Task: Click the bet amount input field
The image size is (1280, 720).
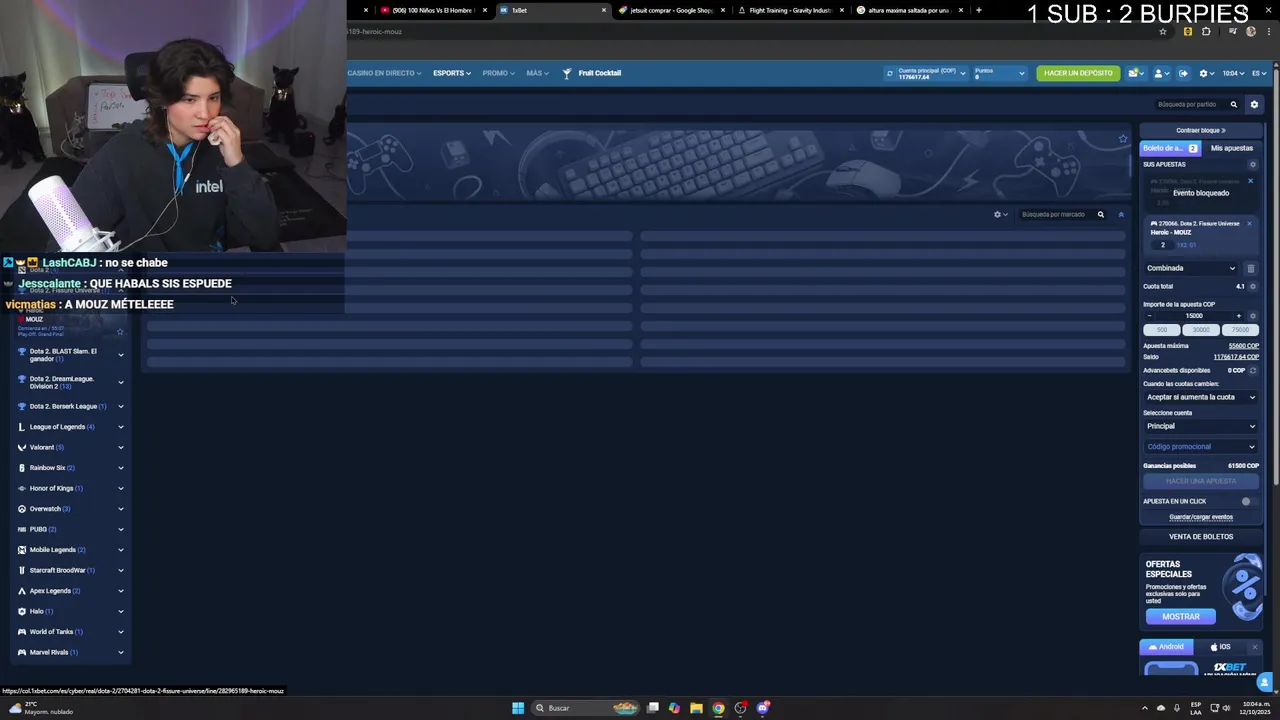Action: coord(1194,316)
